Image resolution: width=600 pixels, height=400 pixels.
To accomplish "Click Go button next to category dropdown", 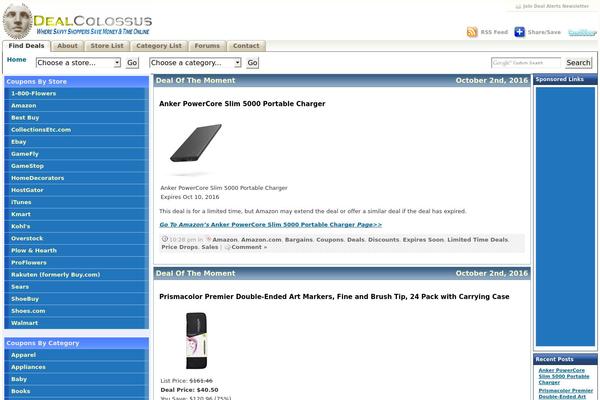I will [x=252, y=63].
